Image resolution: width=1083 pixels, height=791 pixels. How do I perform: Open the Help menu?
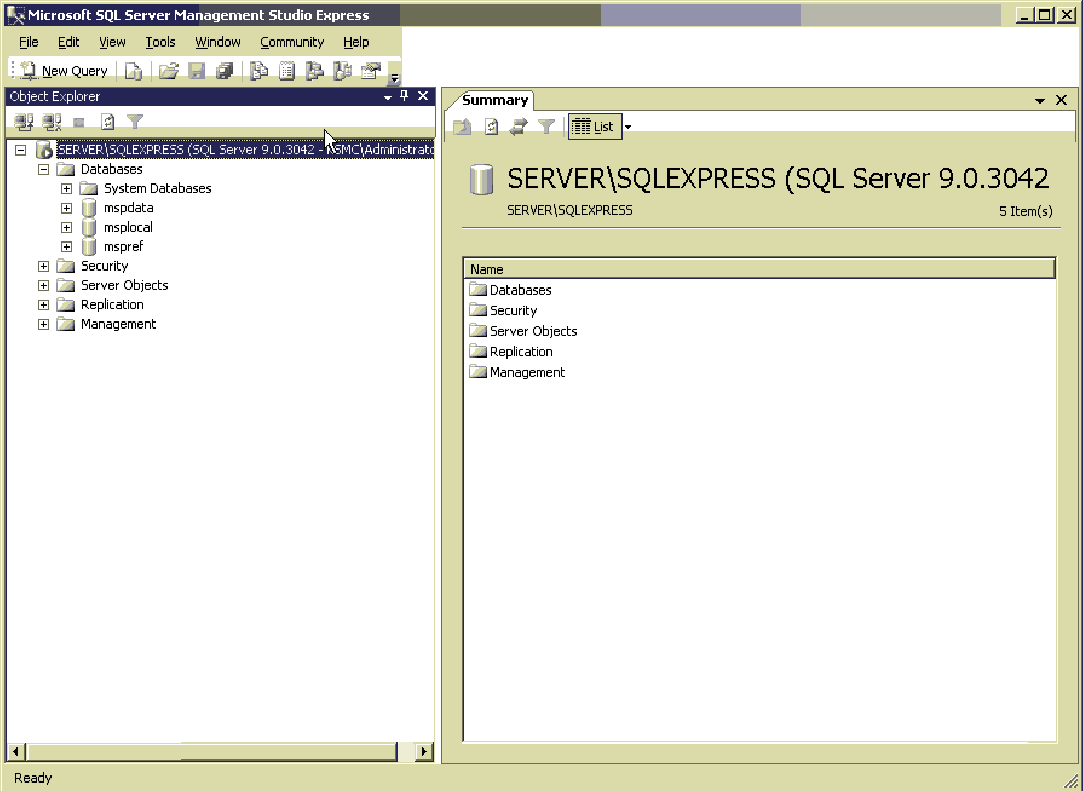(356, 42)
